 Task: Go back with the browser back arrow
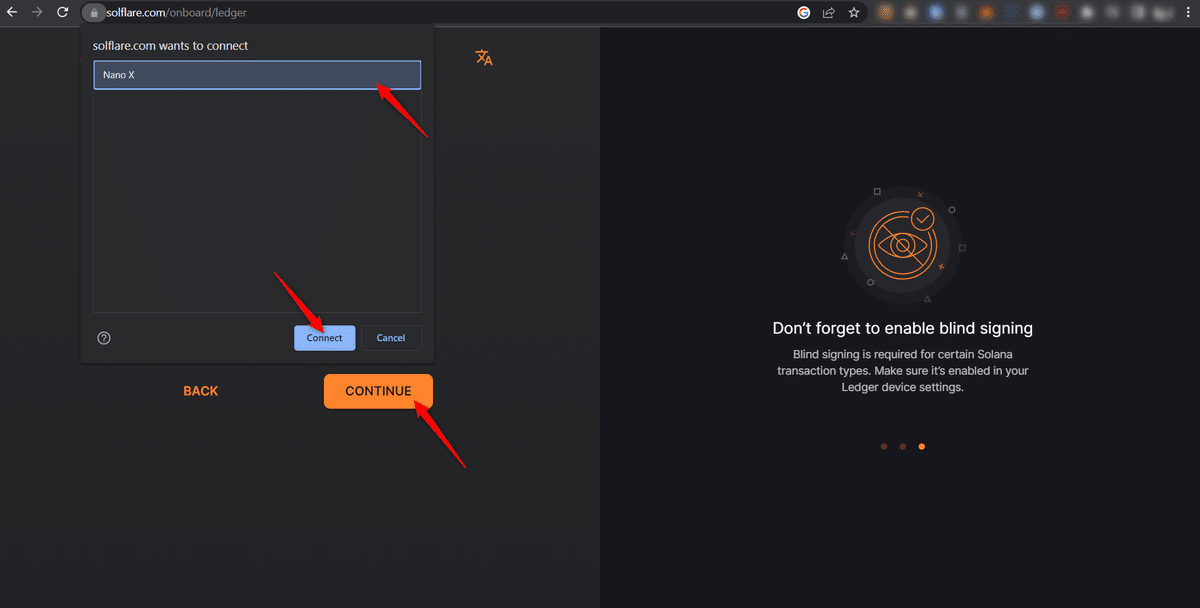(12, 13)
